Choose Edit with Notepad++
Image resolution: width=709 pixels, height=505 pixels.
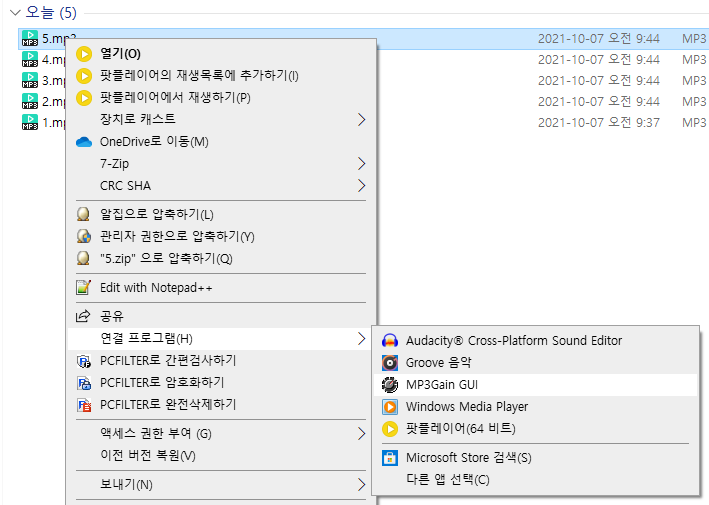click(x=222, y=288)
